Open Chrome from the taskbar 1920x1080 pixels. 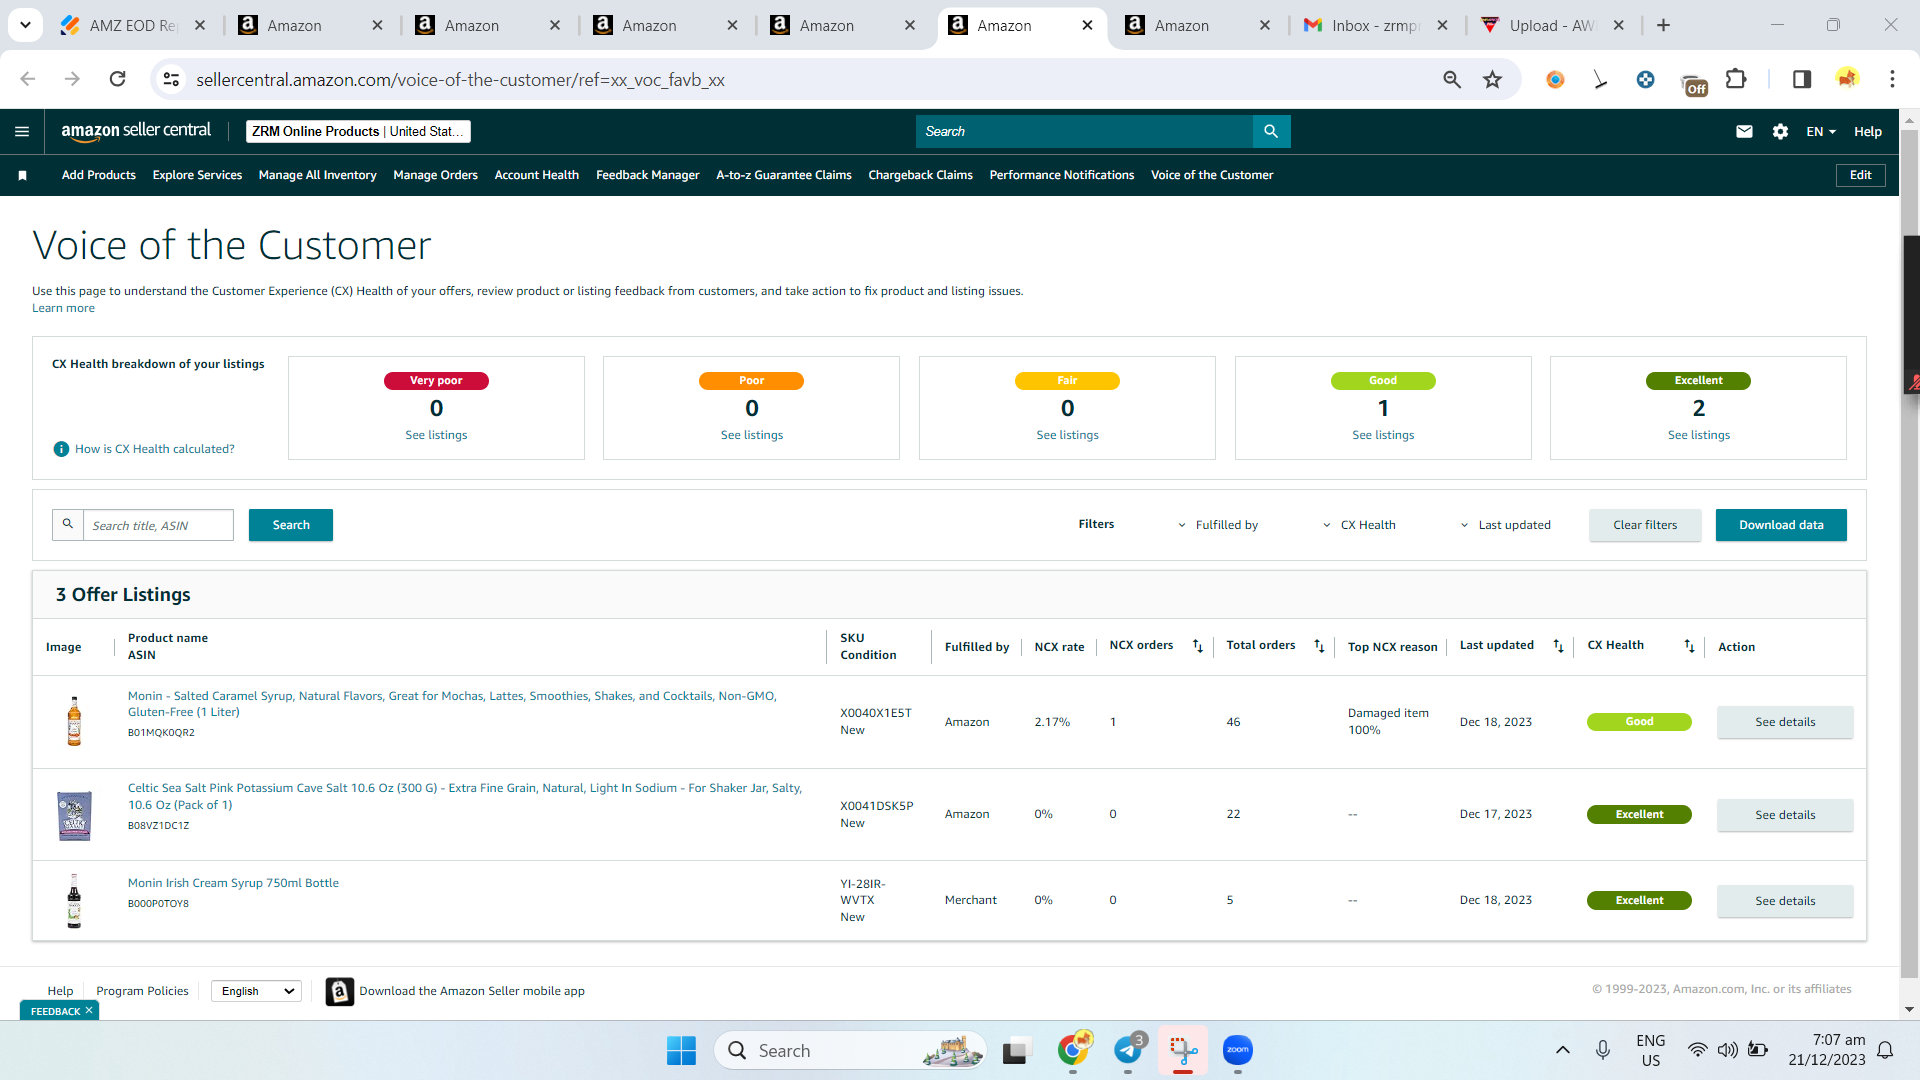point(1073,1050)
